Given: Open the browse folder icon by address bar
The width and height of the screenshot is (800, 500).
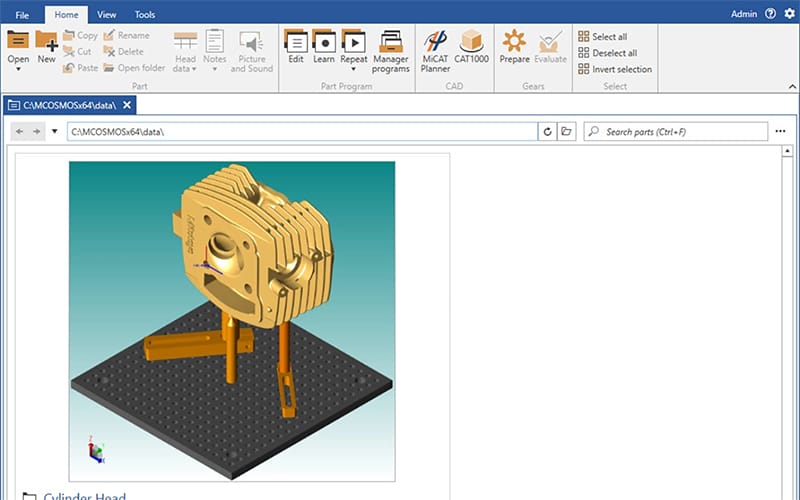Looking at the screenshot, I should 566,131.
